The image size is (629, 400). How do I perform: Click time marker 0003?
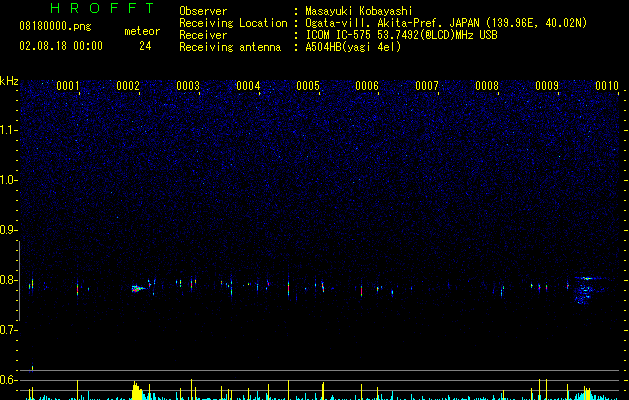[x=188, y=86]
